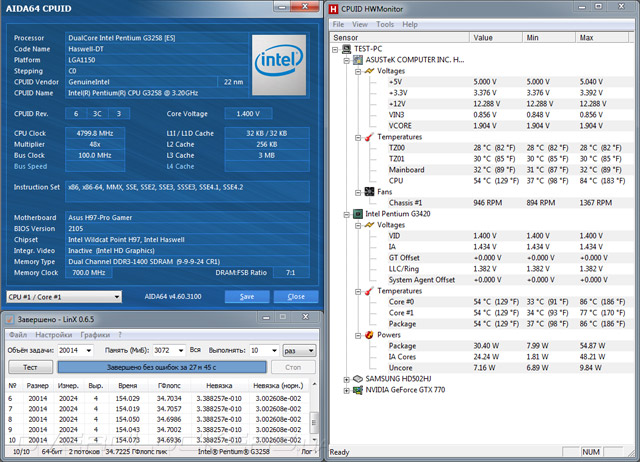Collapse the Powers group
Viewport: 640px width, 462px height.
pyautogui.click(x=358, y=335)
